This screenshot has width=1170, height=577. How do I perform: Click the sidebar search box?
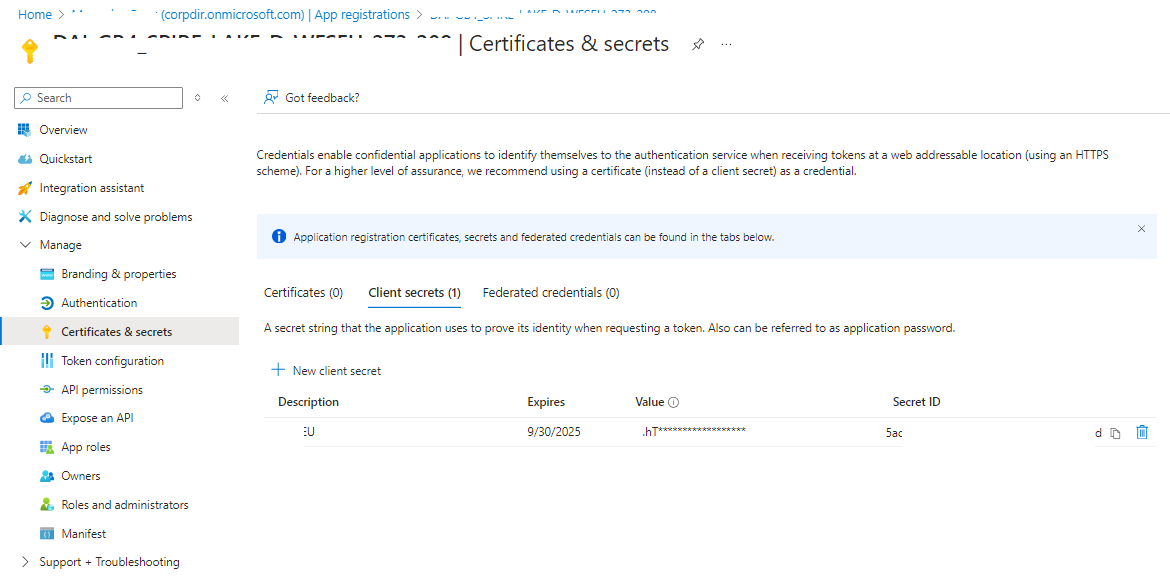coord(97,97)
